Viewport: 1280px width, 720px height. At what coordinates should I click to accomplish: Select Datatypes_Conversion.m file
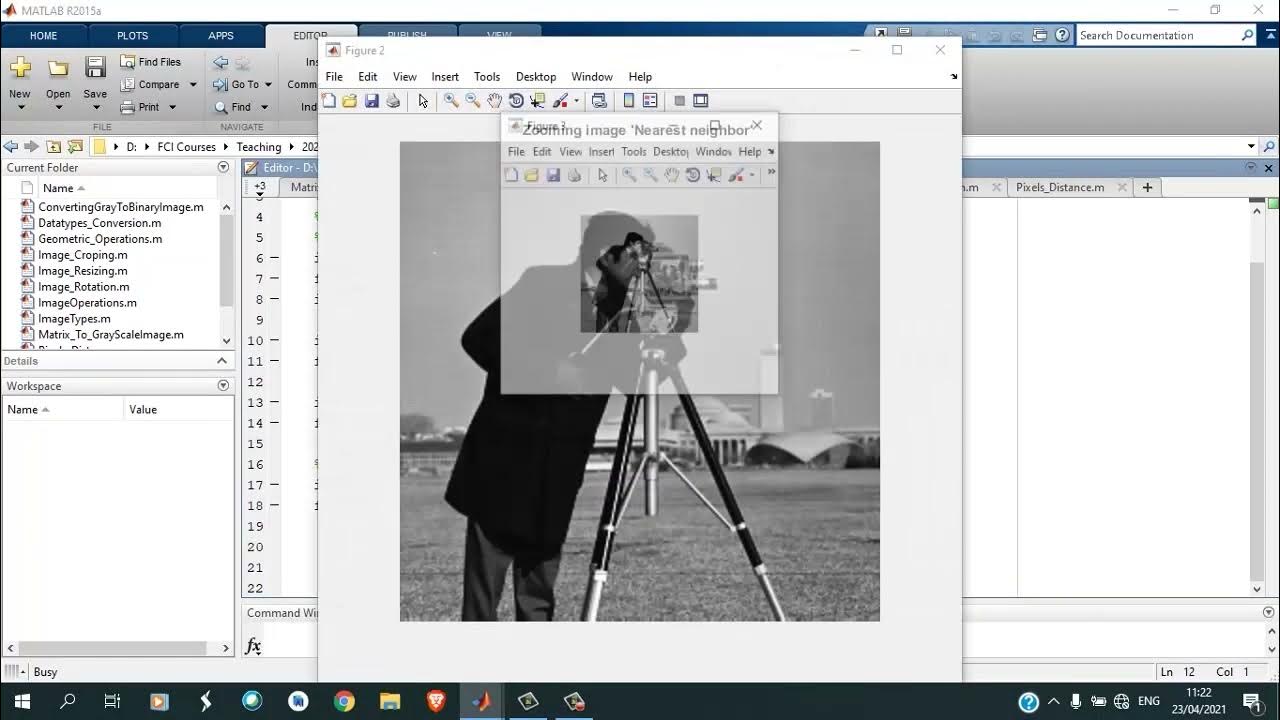pyautogui.click(x=99, y=223)
